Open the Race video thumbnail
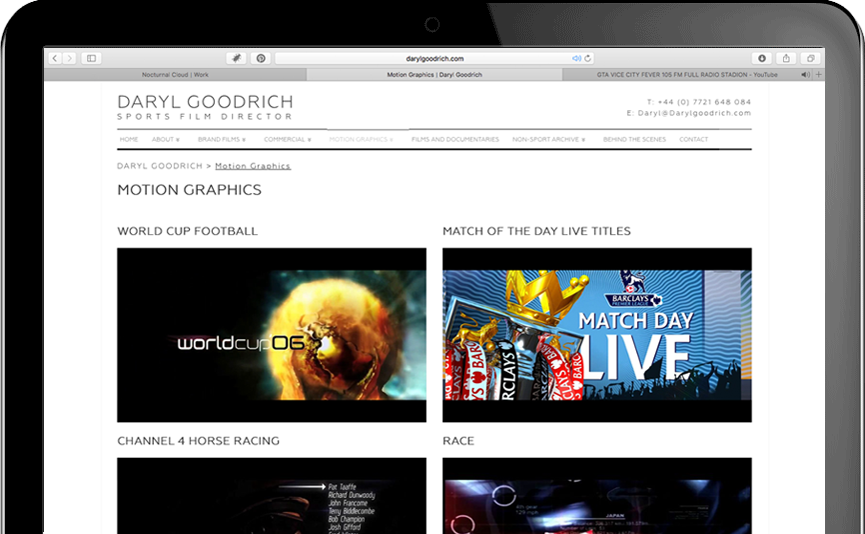Viewport: 865px width, 534px height. (x=597, y=495)
